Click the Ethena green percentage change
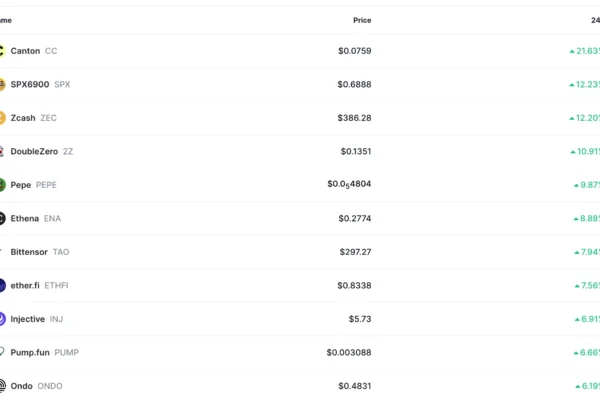This screenshot has width=600, height=400. pyautogui.click(x=587, y=218)
